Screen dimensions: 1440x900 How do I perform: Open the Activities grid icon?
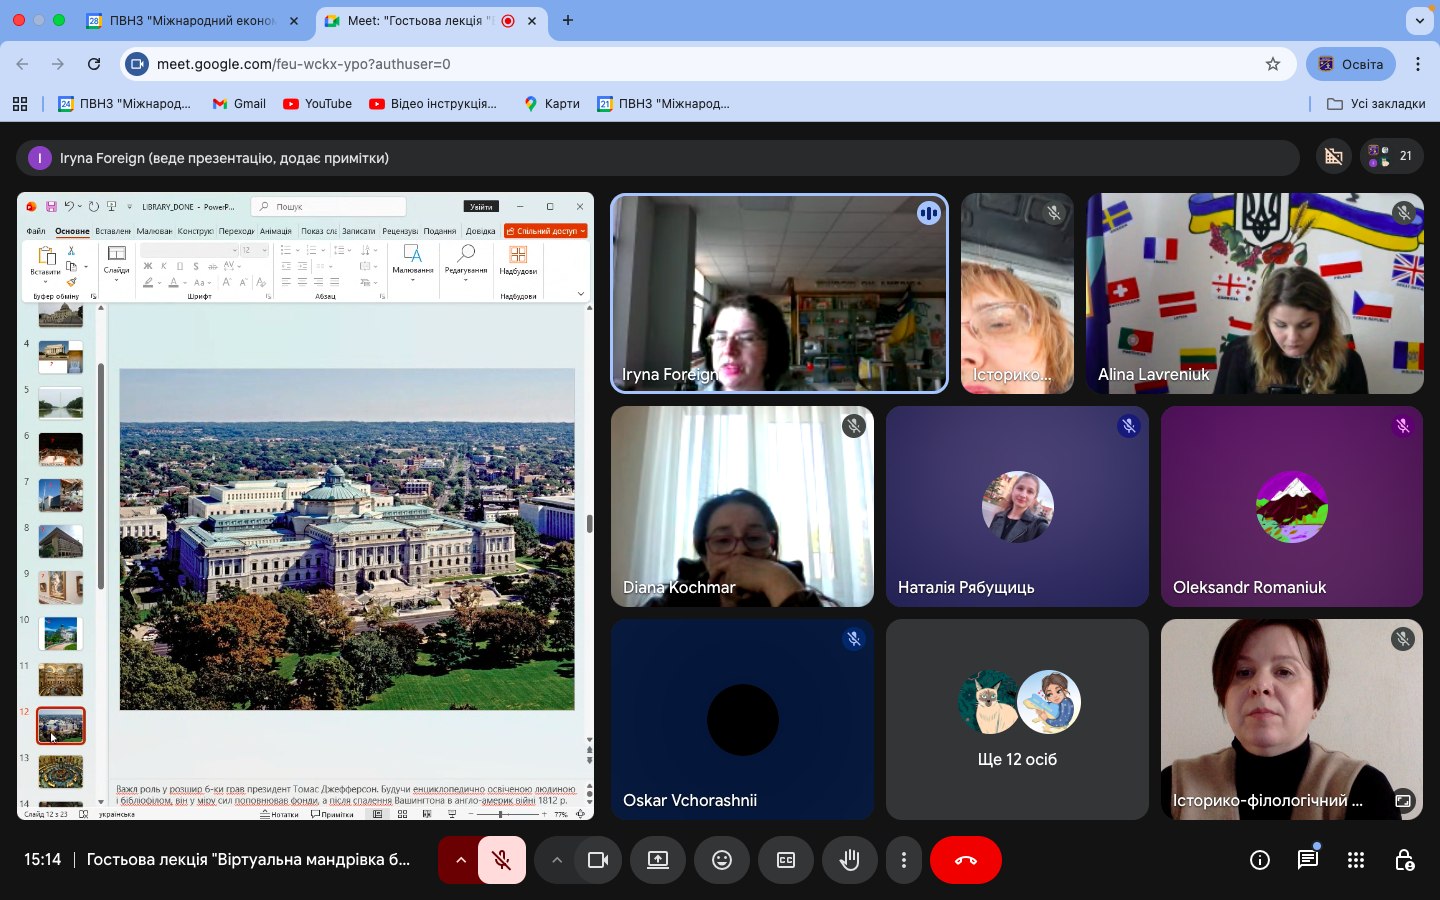tap(1355, 860)
